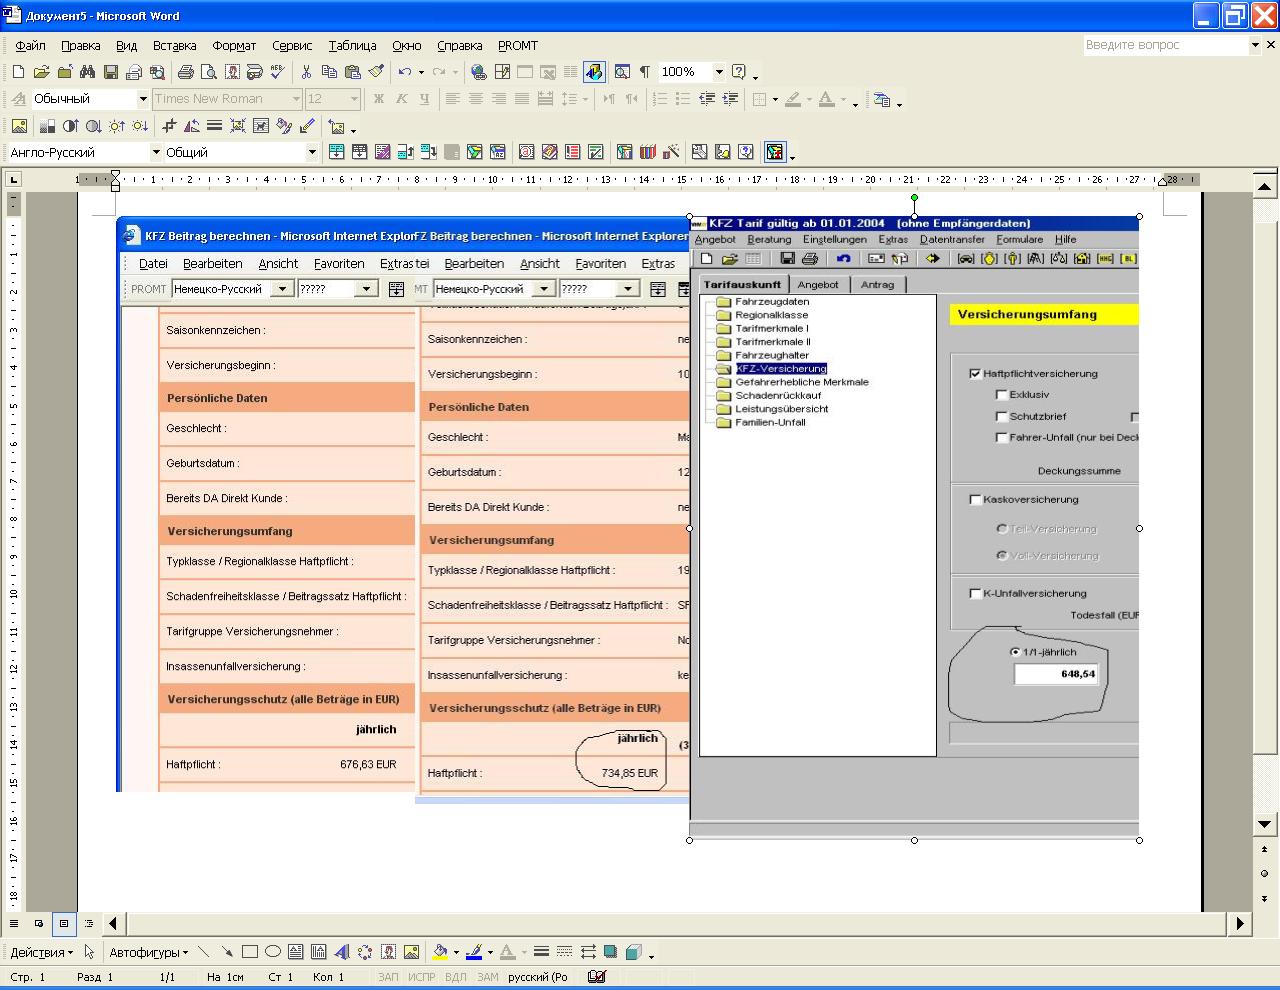Click the Действия drawing button
The height and width of the screenshot is (990, 1280).
pyautogui.click(x=41, y=952)
